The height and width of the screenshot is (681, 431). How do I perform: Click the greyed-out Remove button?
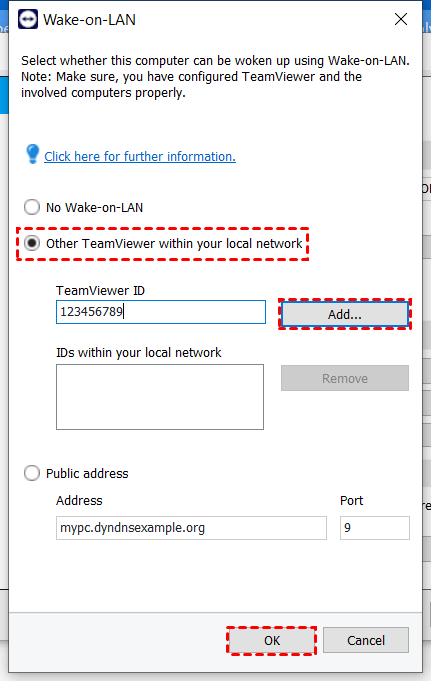pyautogui.click(x=345, y=378)
